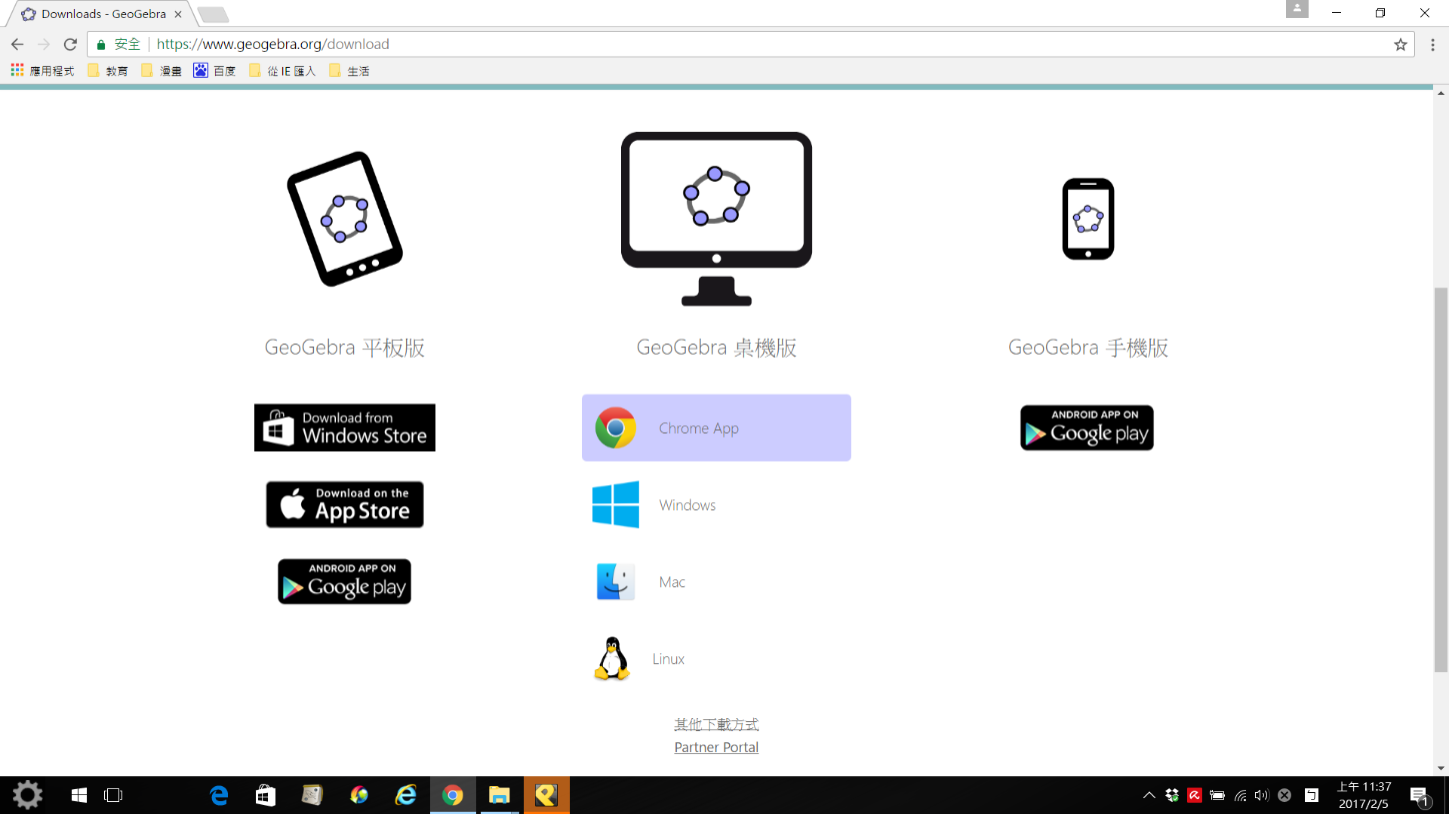Screen dimensions: 1449x814
Task: Open the volume control tray icon
Action: [x=1261, y=796]
